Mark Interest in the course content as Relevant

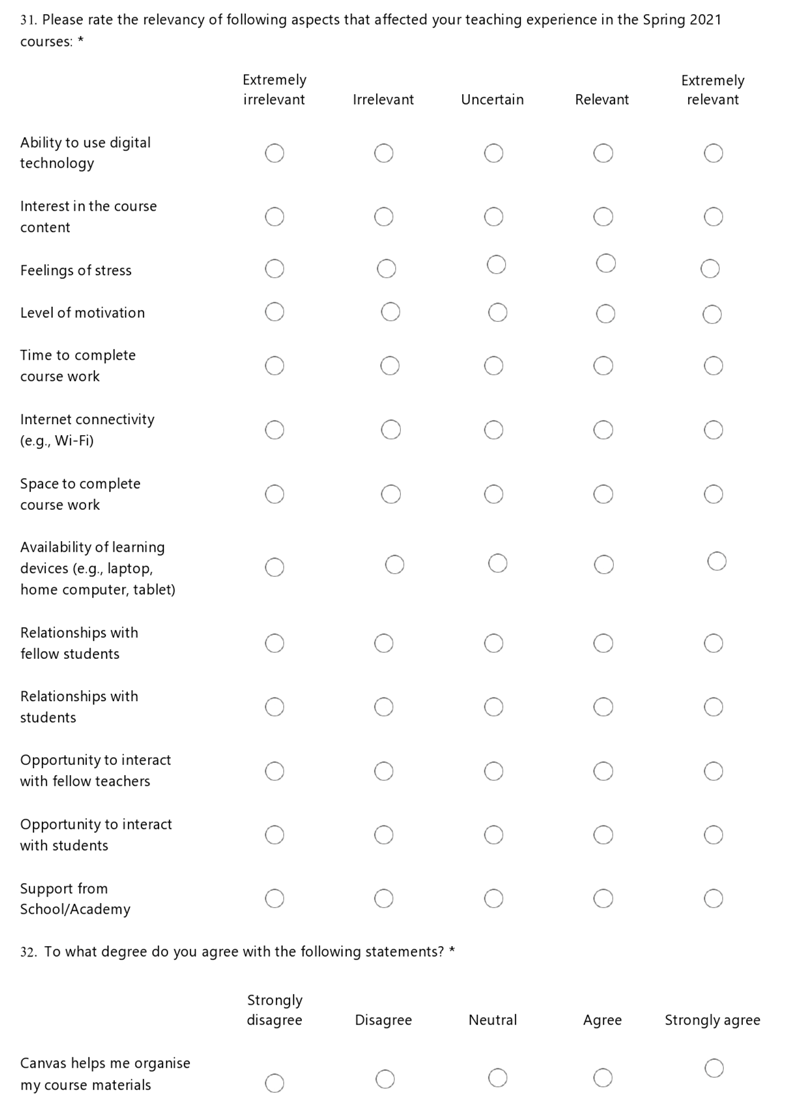click(603, 217)
